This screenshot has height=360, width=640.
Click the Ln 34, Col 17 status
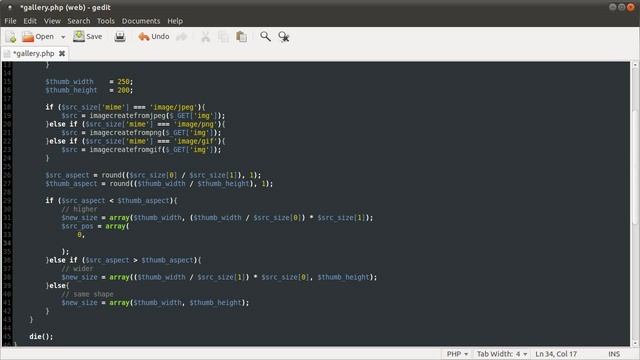coord(556,354)
